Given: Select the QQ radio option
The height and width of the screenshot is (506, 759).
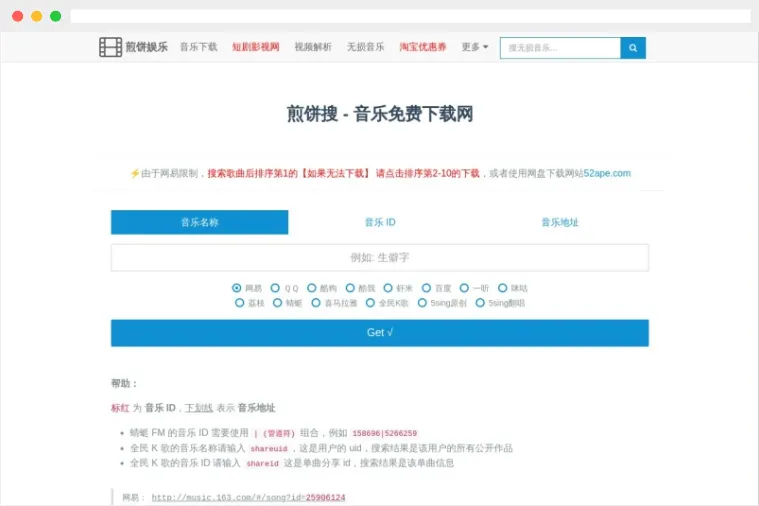Looking at the screenshot, I should 275,288.
